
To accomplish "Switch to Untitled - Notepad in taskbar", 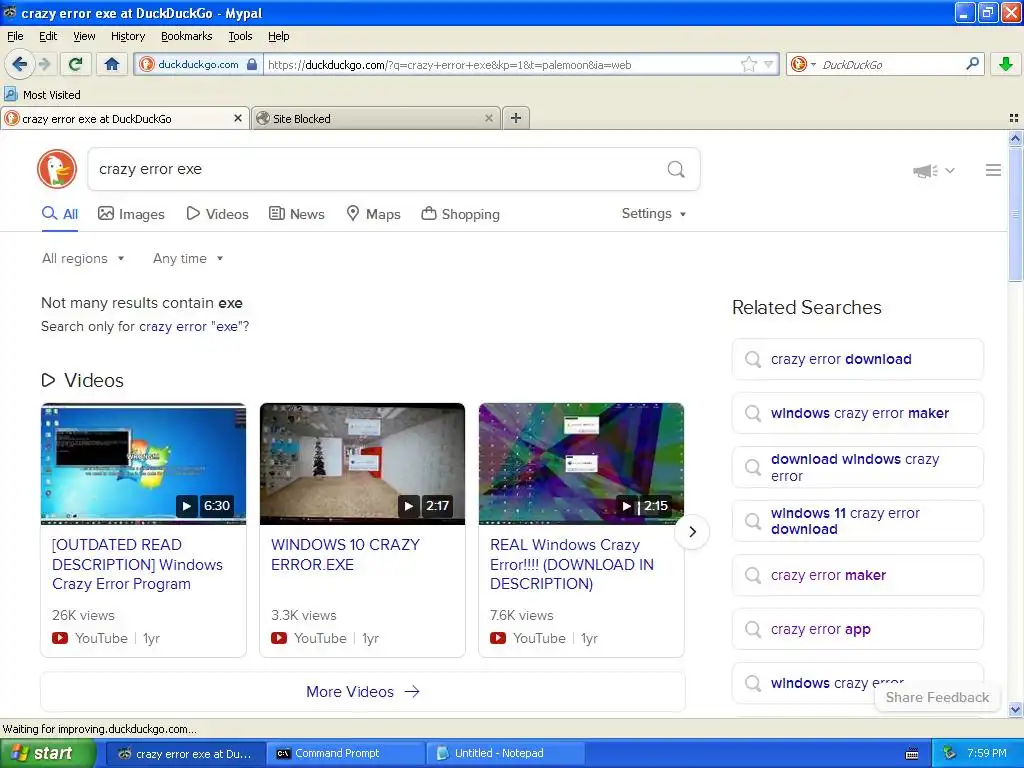I will (504, 754).
